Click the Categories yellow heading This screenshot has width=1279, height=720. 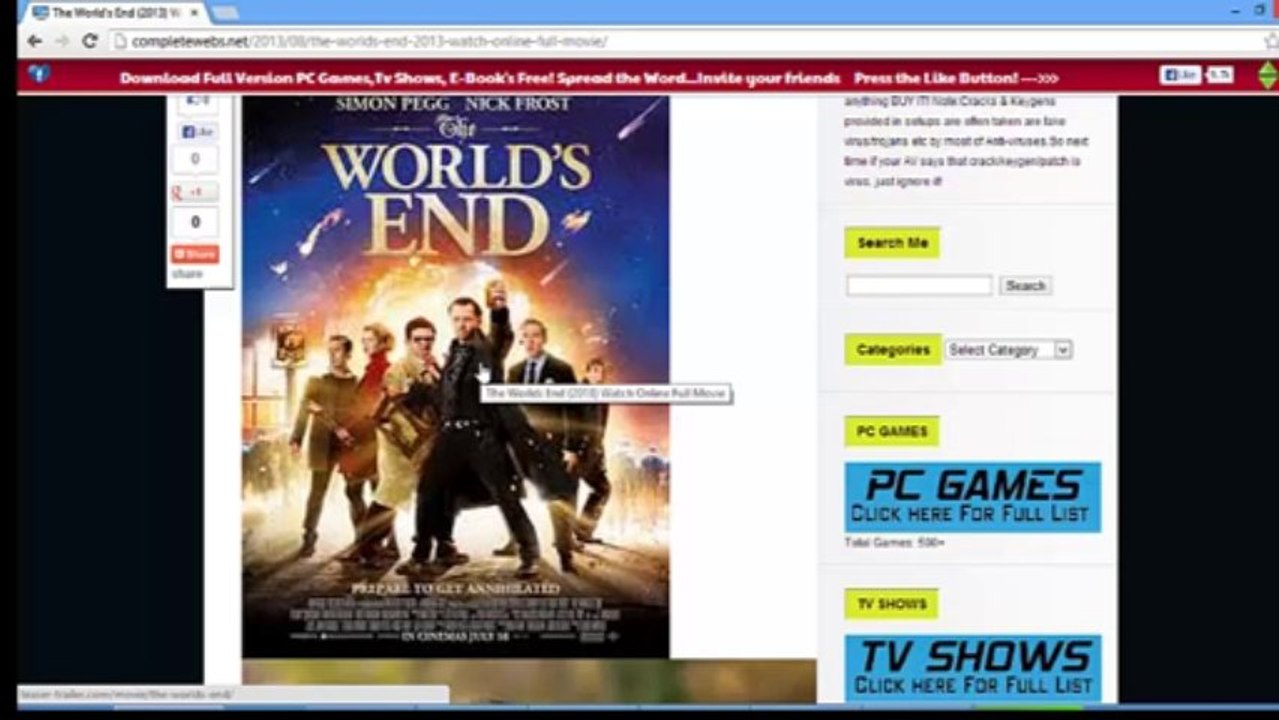pos(893,349)
